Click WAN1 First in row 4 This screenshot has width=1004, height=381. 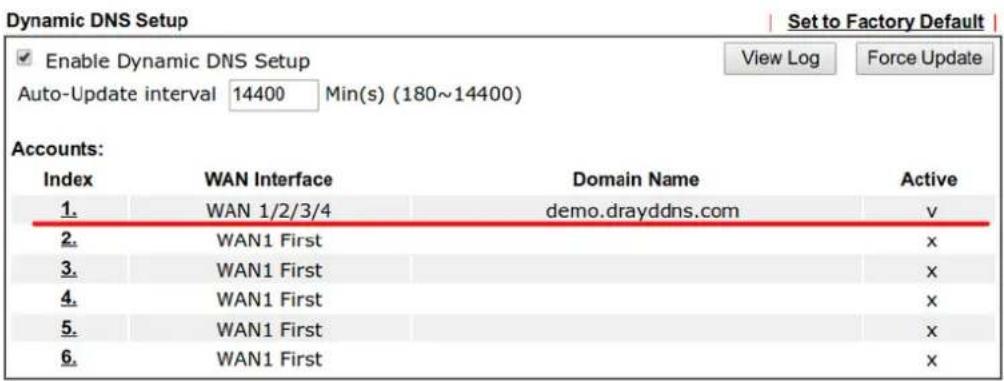[269, 300]
